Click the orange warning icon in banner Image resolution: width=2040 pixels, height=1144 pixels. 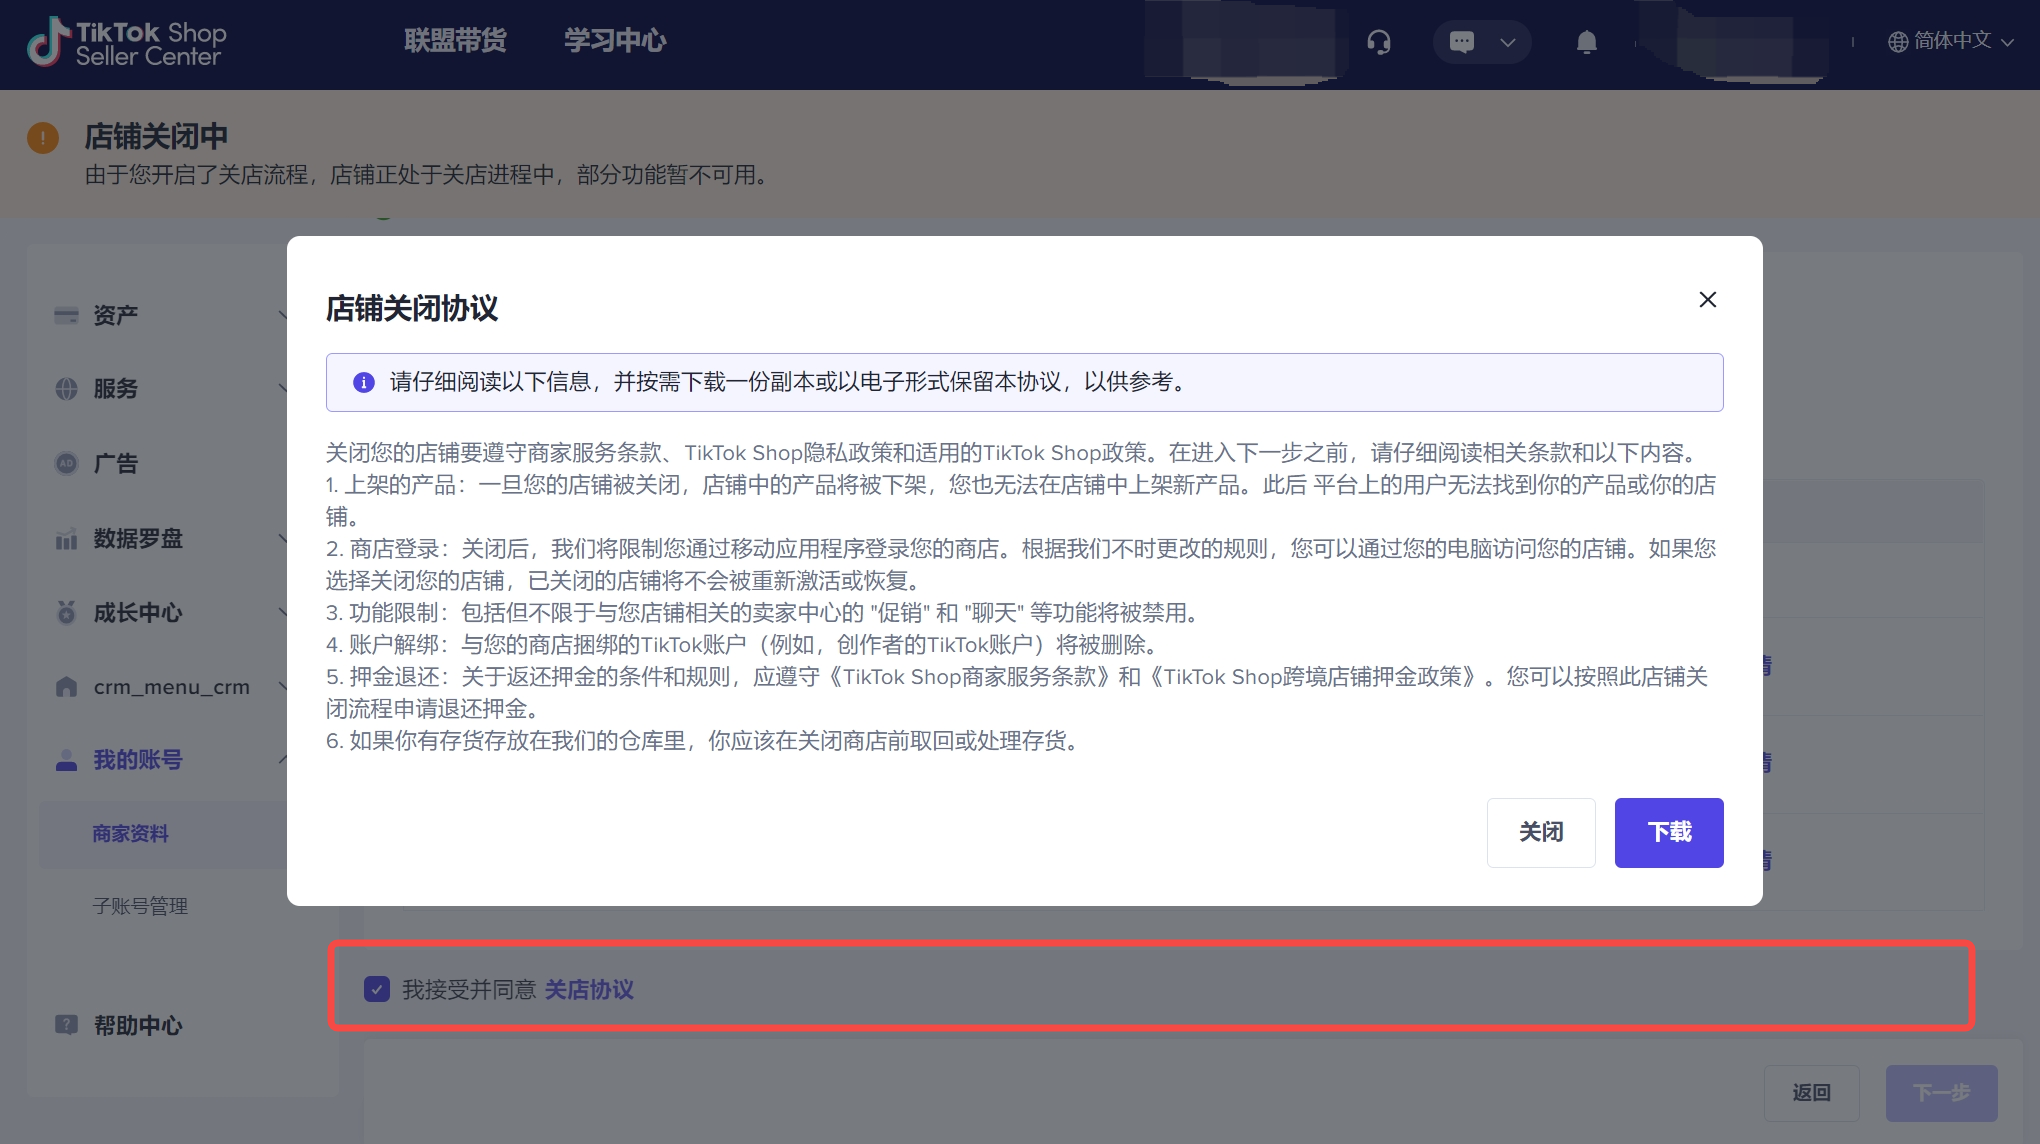pyautogui.click(x=43, y=138)
